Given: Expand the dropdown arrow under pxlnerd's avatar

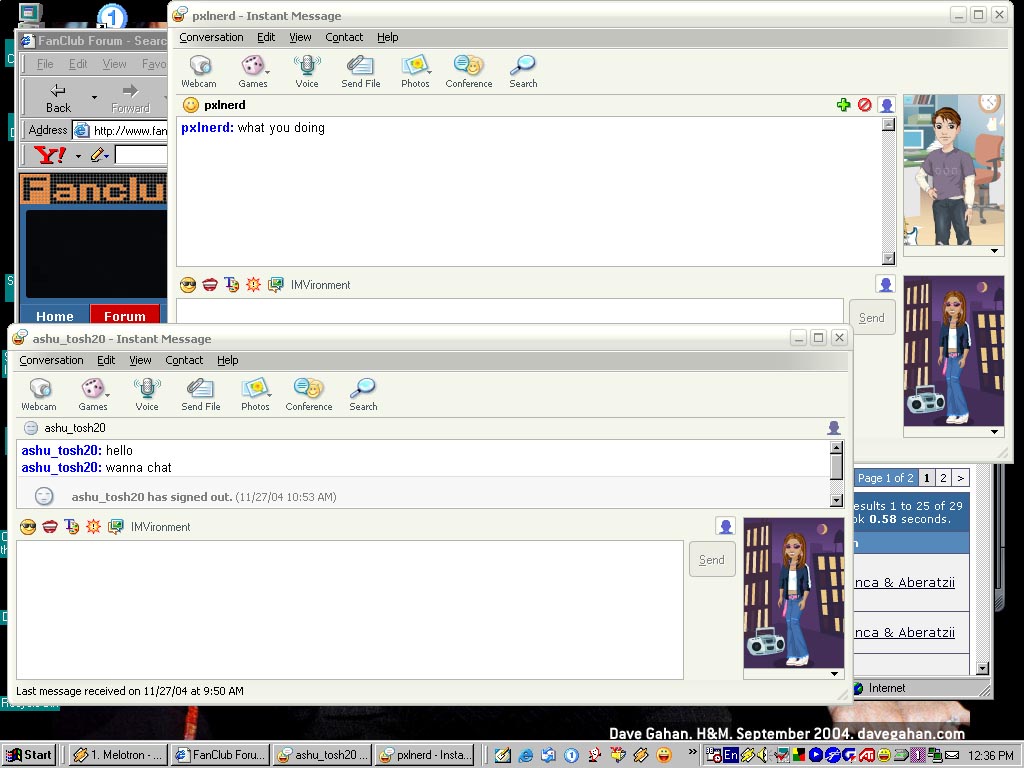Looking at the screenshot, I should click(994, 251).
